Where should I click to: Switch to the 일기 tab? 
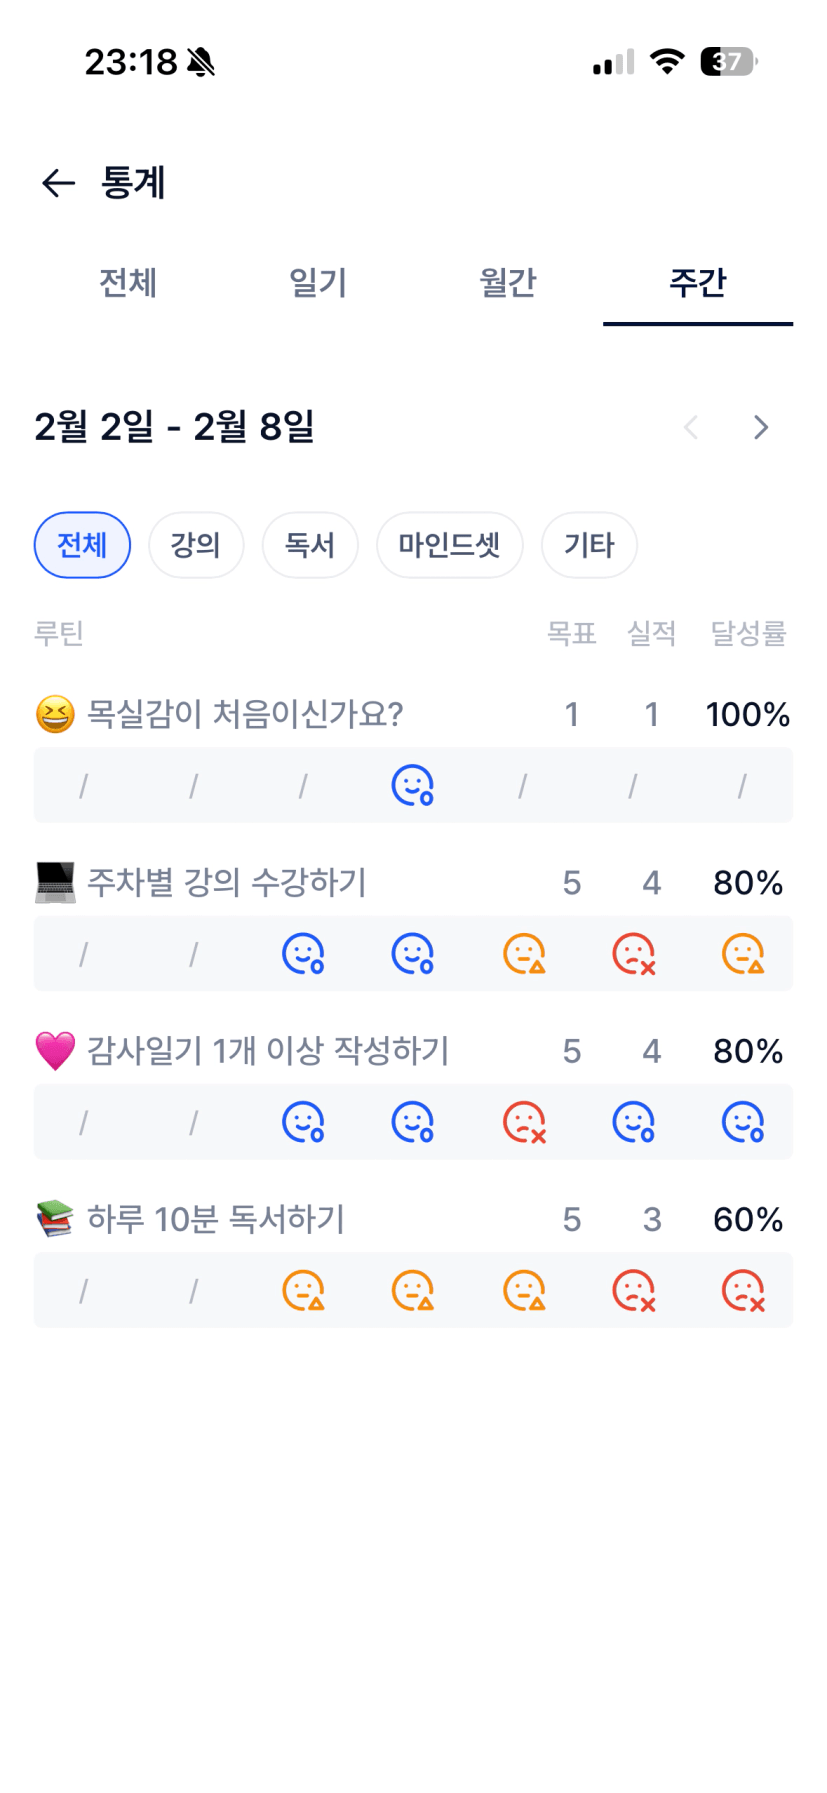318,283
